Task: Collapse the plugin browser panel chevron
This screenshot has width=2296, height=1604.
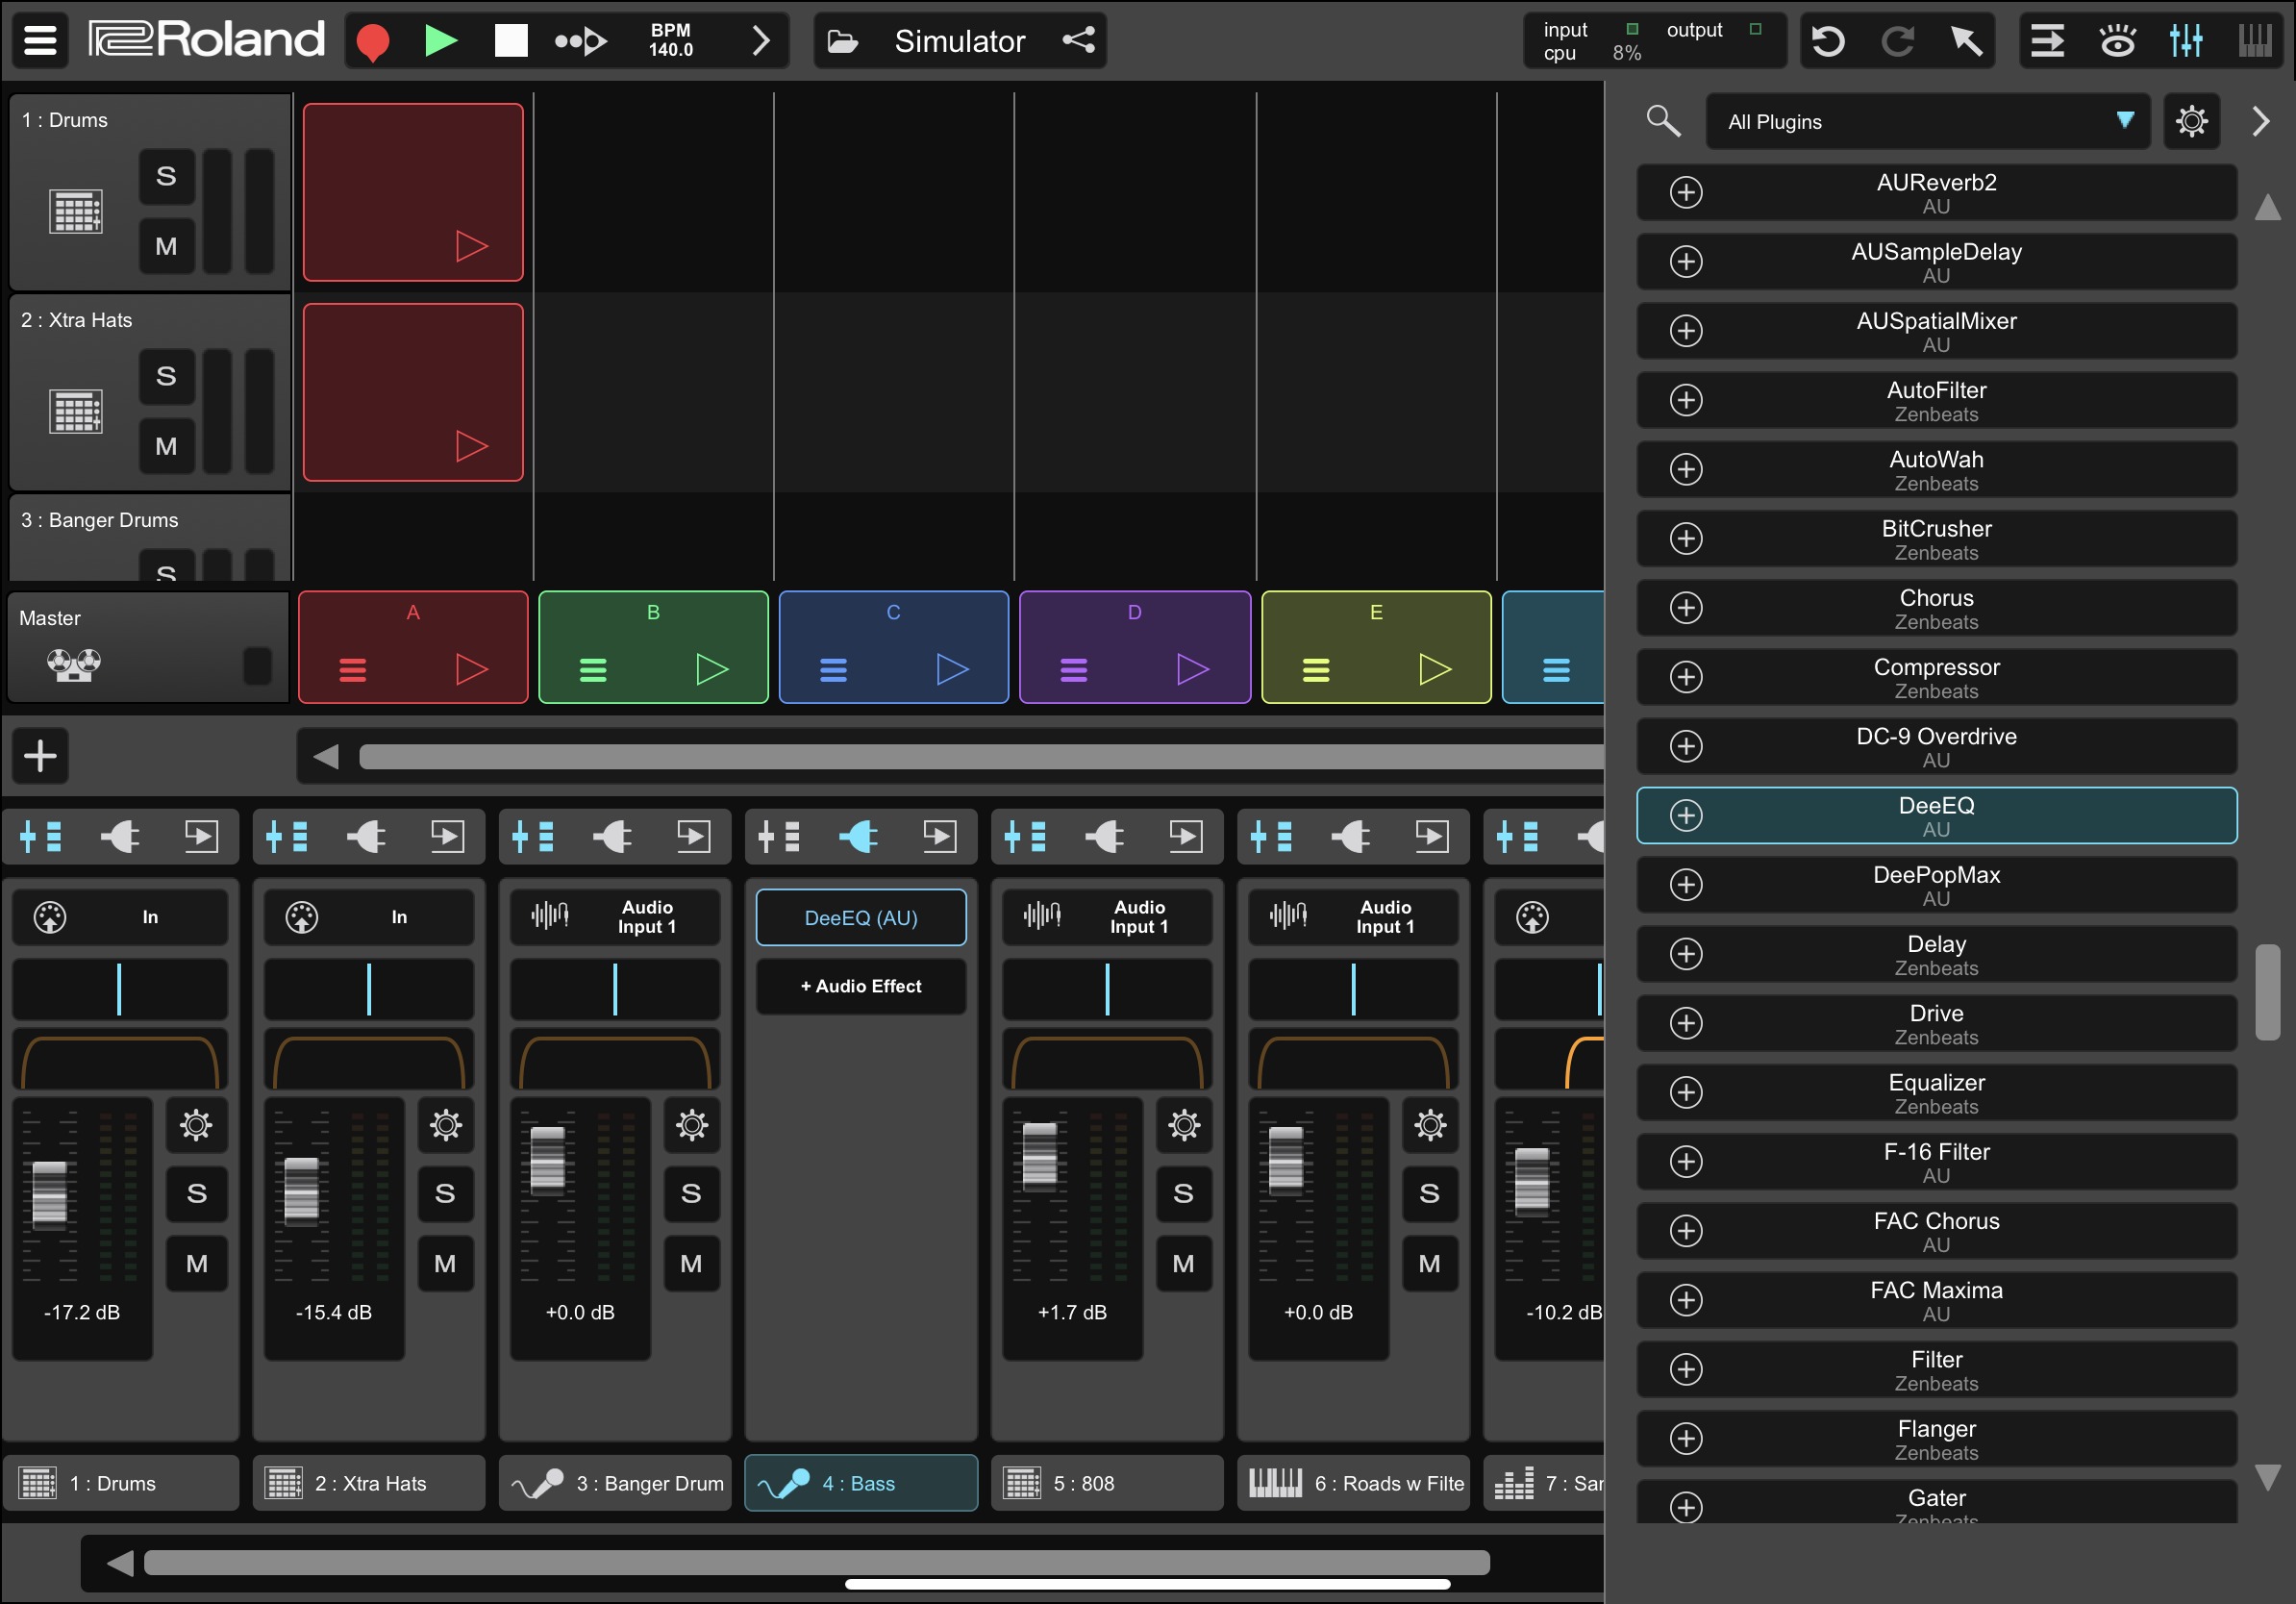Action: tap(2261, 121)
